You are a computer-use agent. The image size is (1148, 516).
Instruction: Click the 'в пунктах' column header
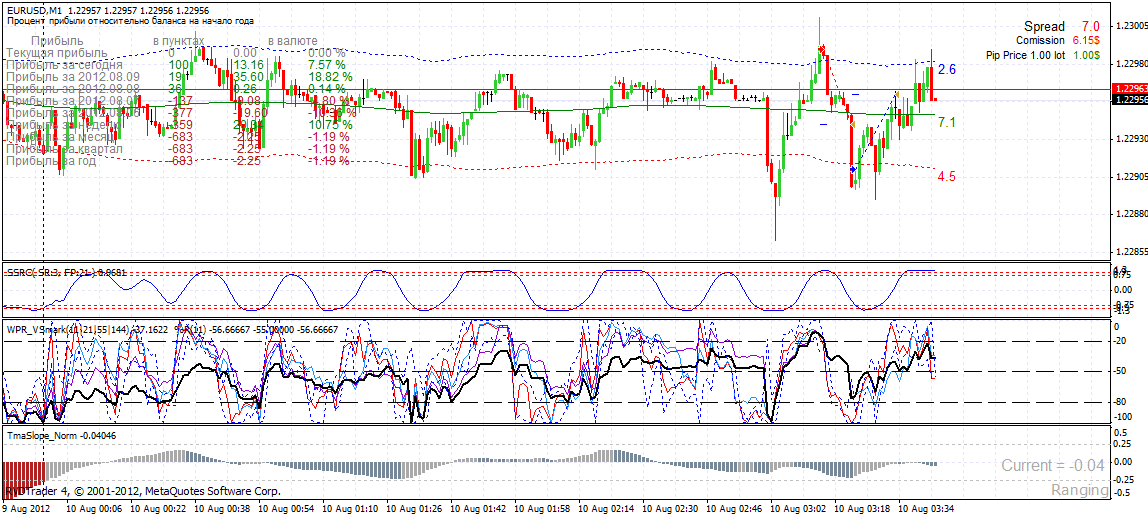[179, 41]
